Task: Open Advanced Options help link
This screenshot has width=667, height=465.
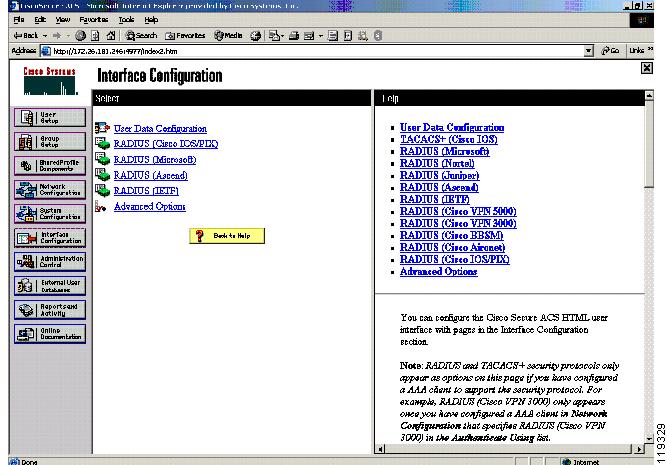Action: 439,271
